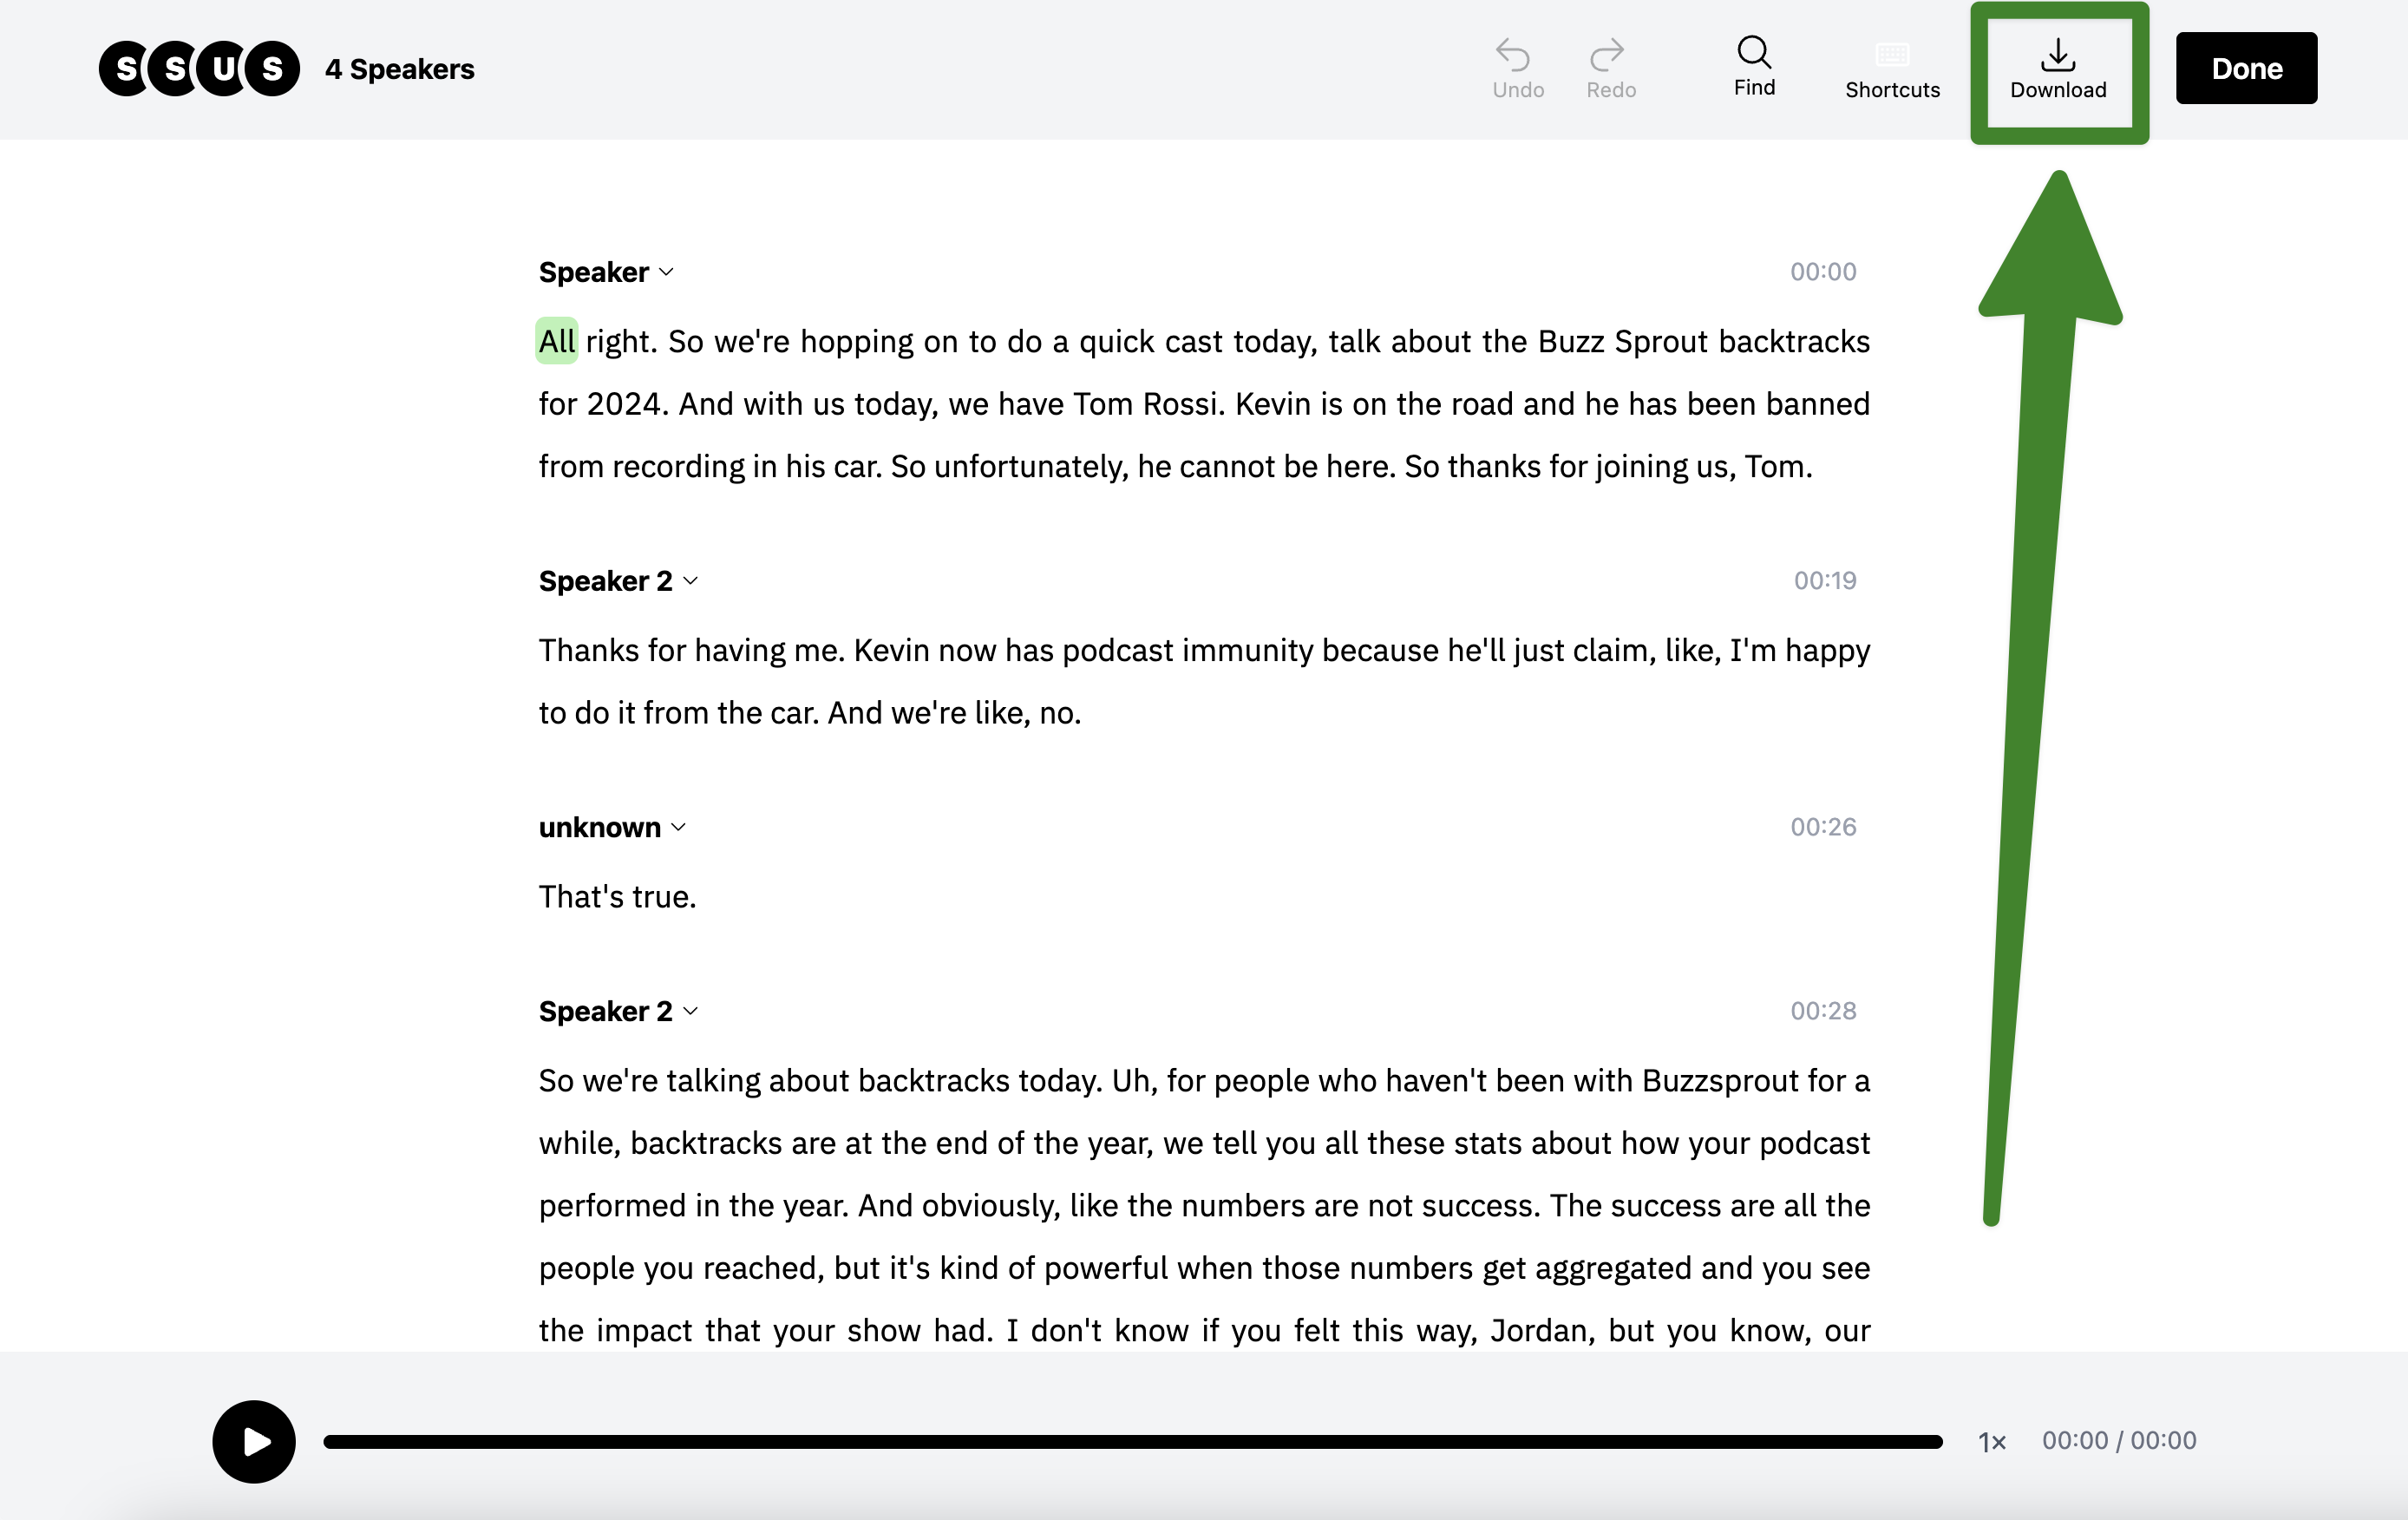The width and height of the screenshot is (2408, 1520).
Task: Click the Redo arrow icon
Action: tap(1610, 55)
